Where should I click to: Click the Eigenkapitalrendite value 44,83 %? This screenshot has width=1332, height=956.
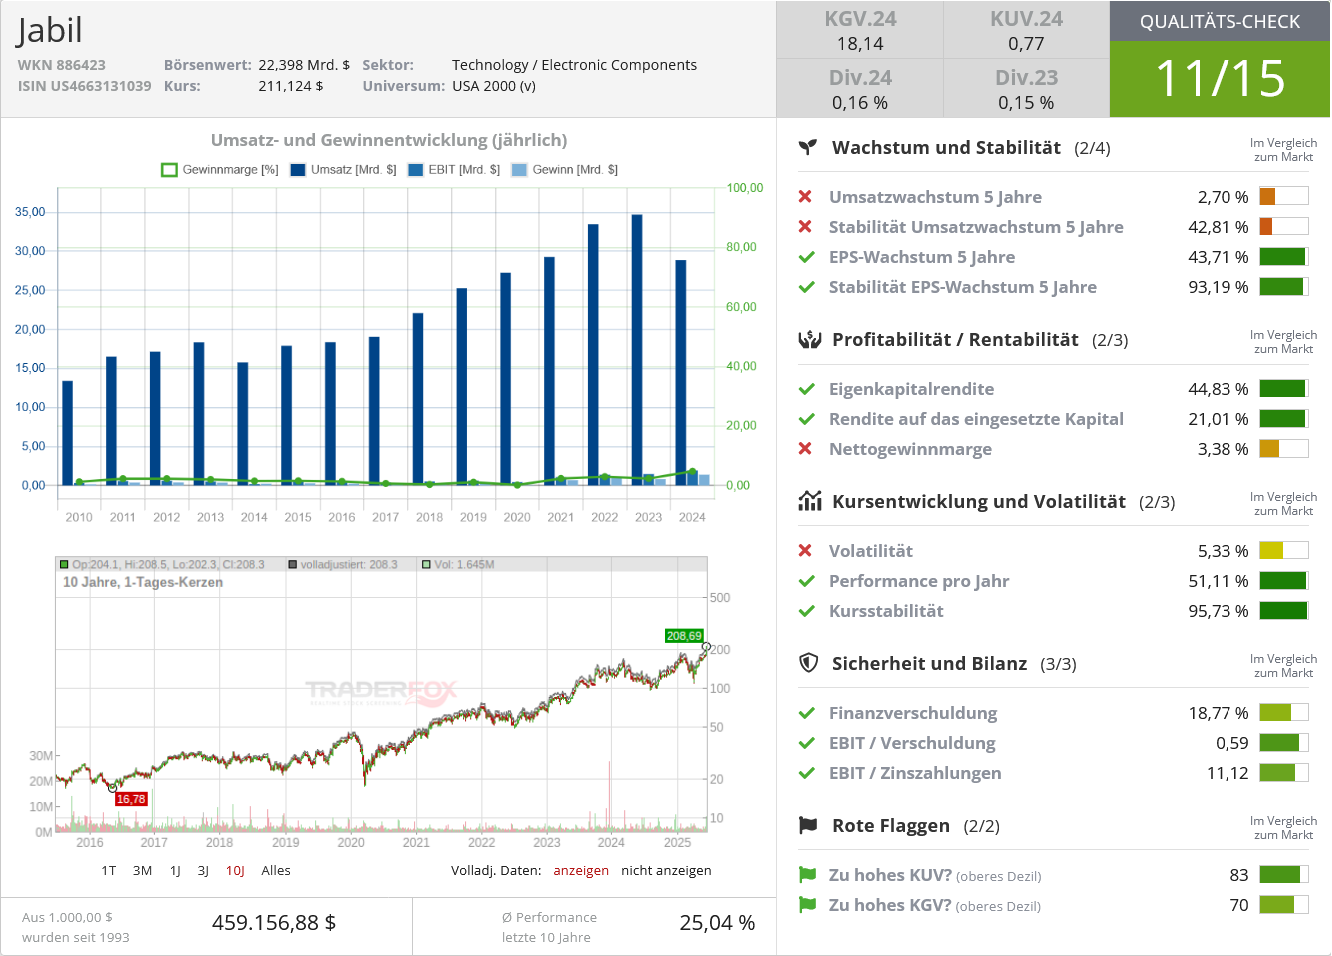1218,389
